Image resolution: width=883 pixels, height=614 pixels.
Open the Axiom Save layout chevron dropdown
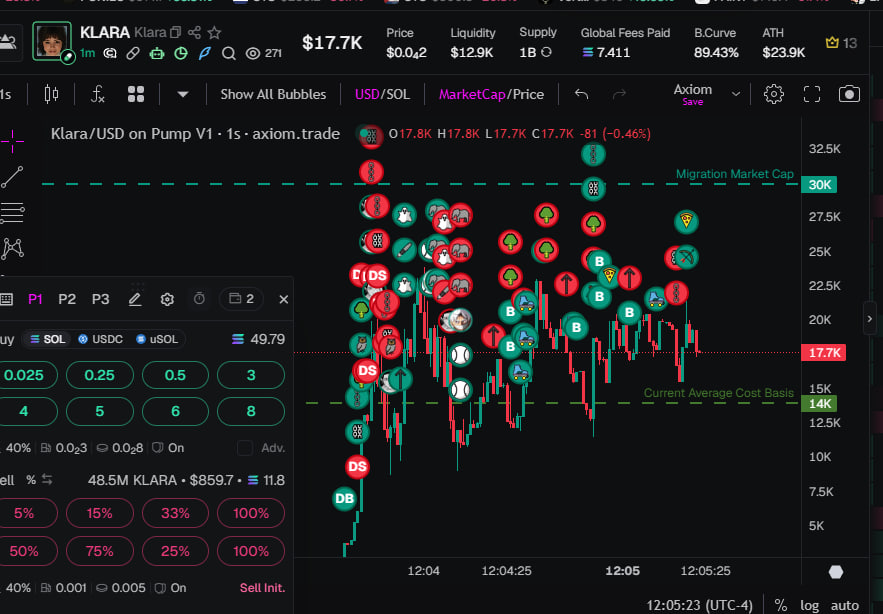click(x=735, y=94)
